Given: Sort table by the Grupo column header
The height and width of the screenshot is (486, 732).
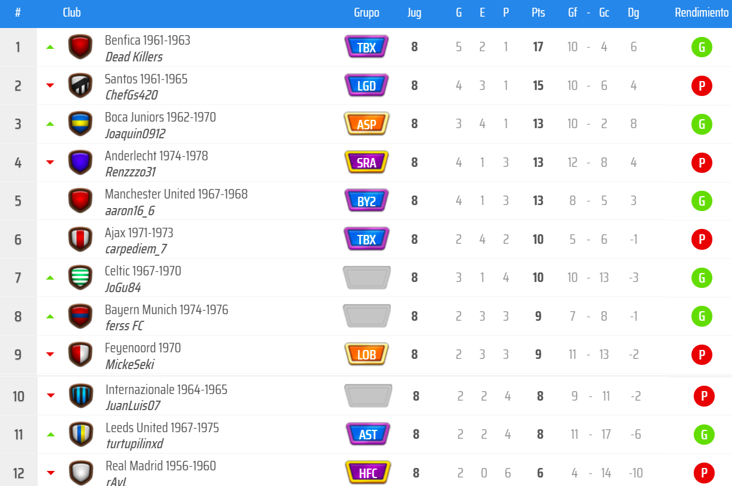Looking at the screenshot, I should 366,13.
